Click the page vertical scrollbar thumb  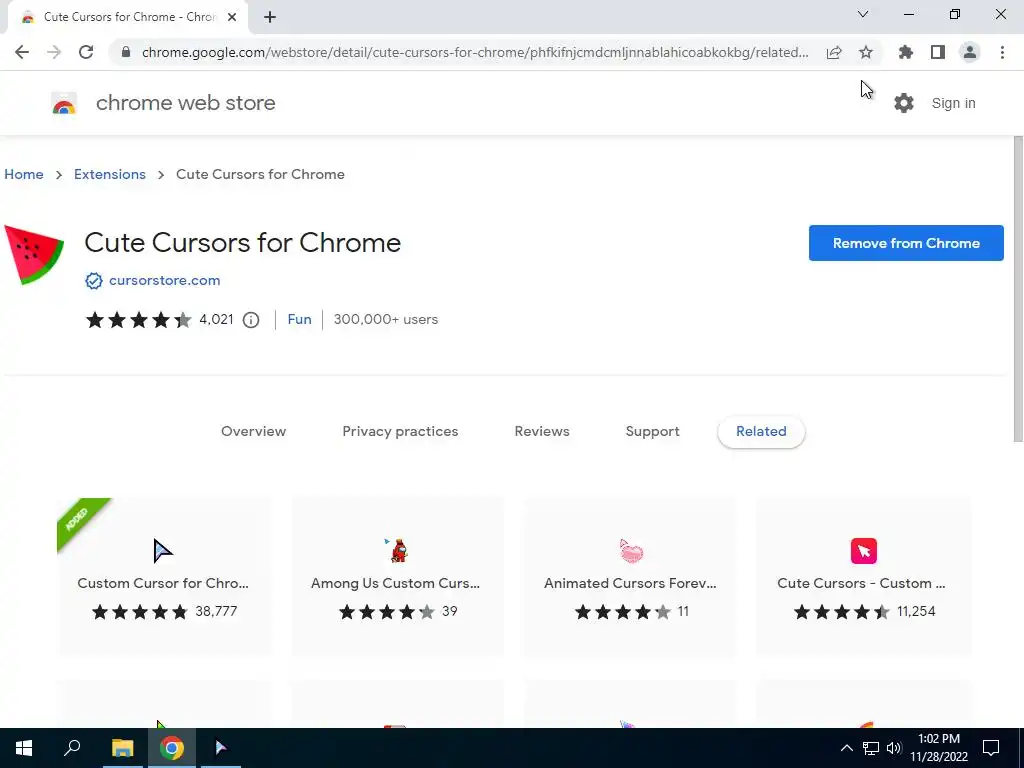coord(1018,289)
